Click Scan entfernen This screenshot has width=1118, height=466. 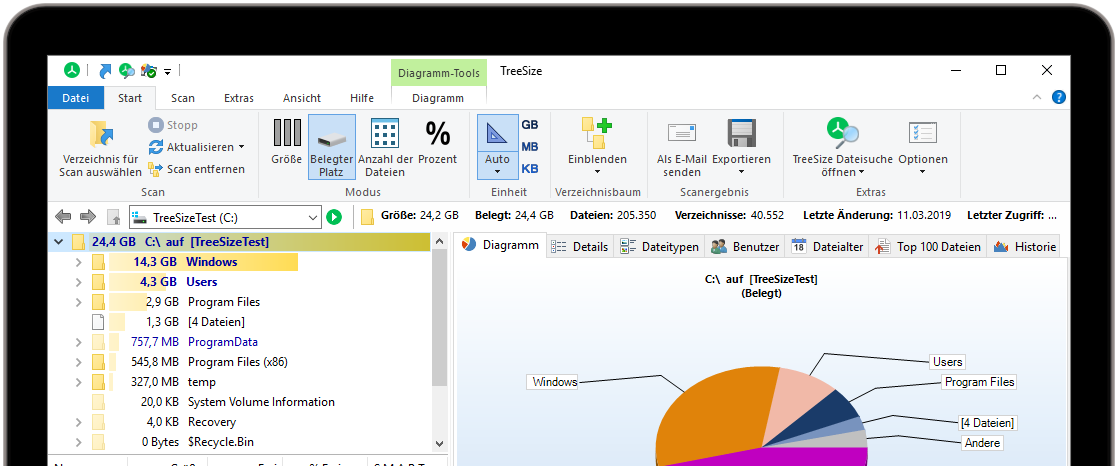[x=196, y=170]
